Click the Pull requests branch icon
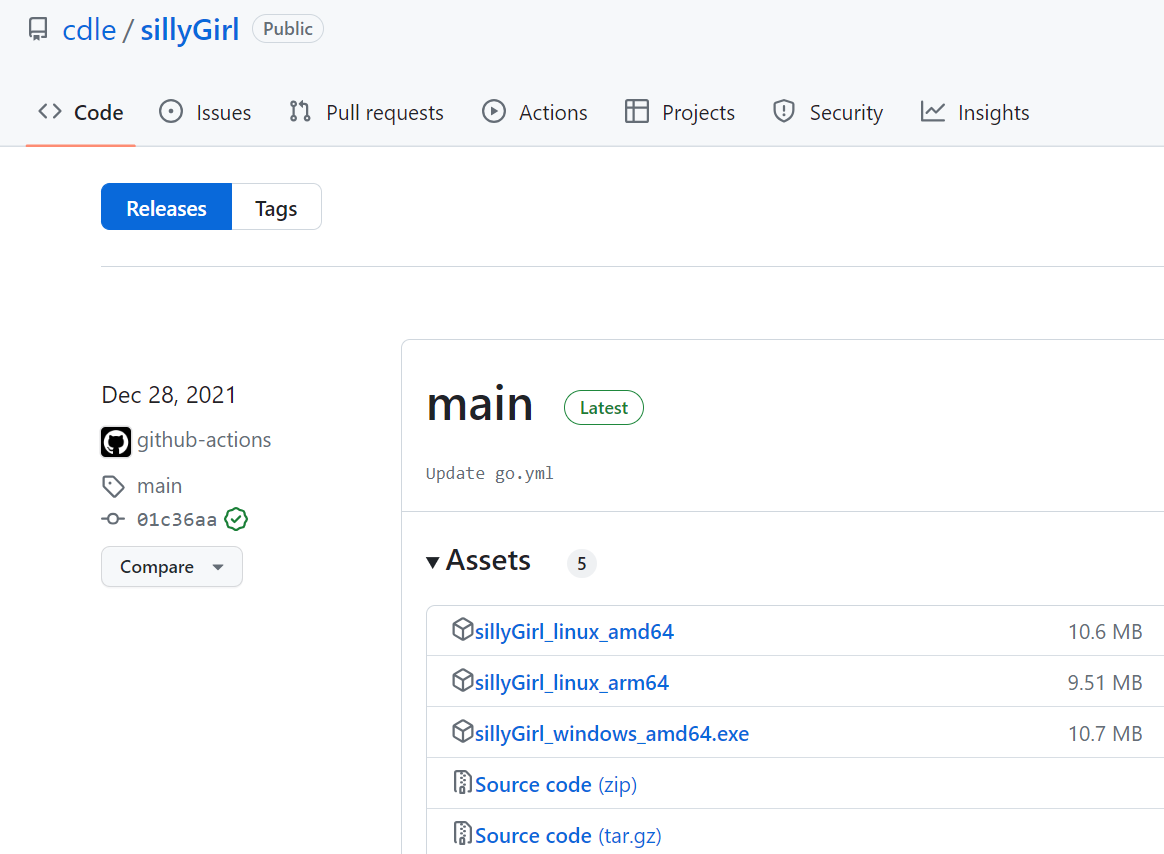 pyautogui.click(x=300, y=111)
